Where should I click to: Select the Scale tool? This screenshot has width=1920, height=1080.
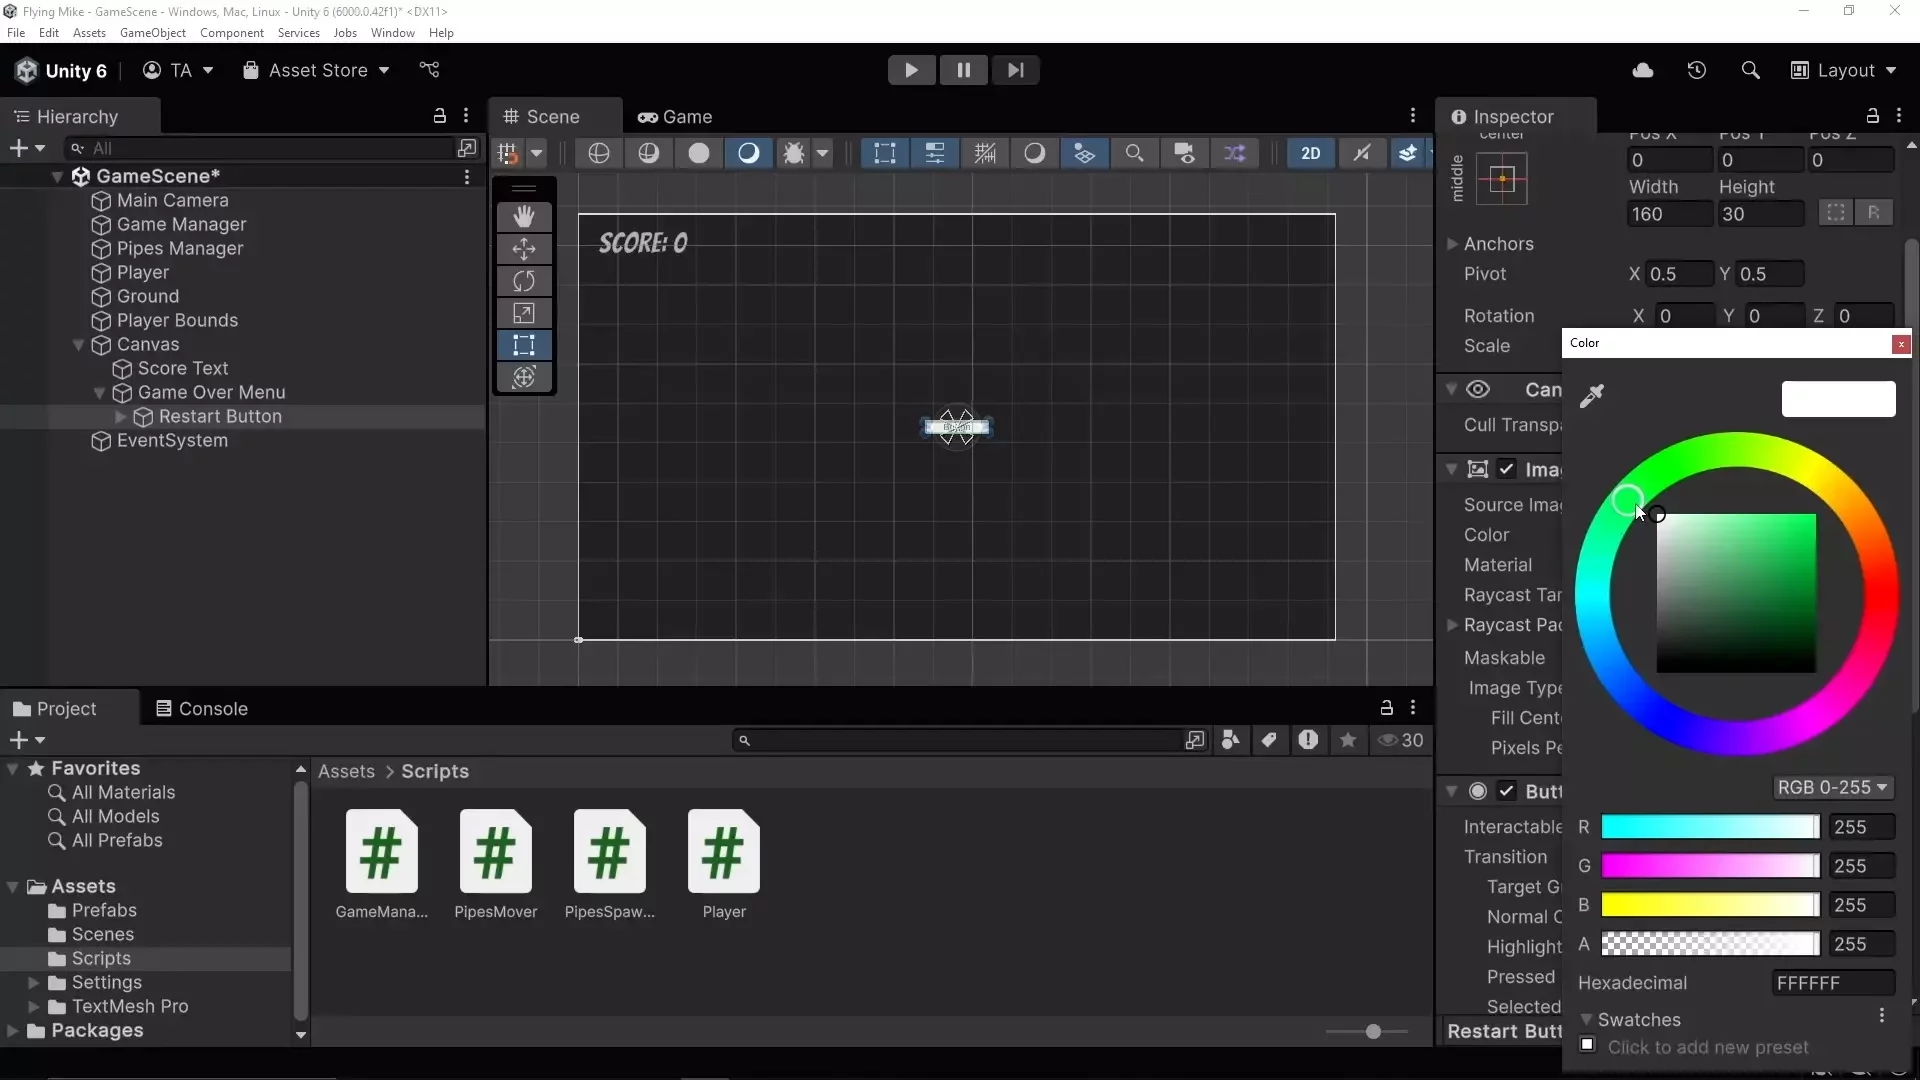524,313
